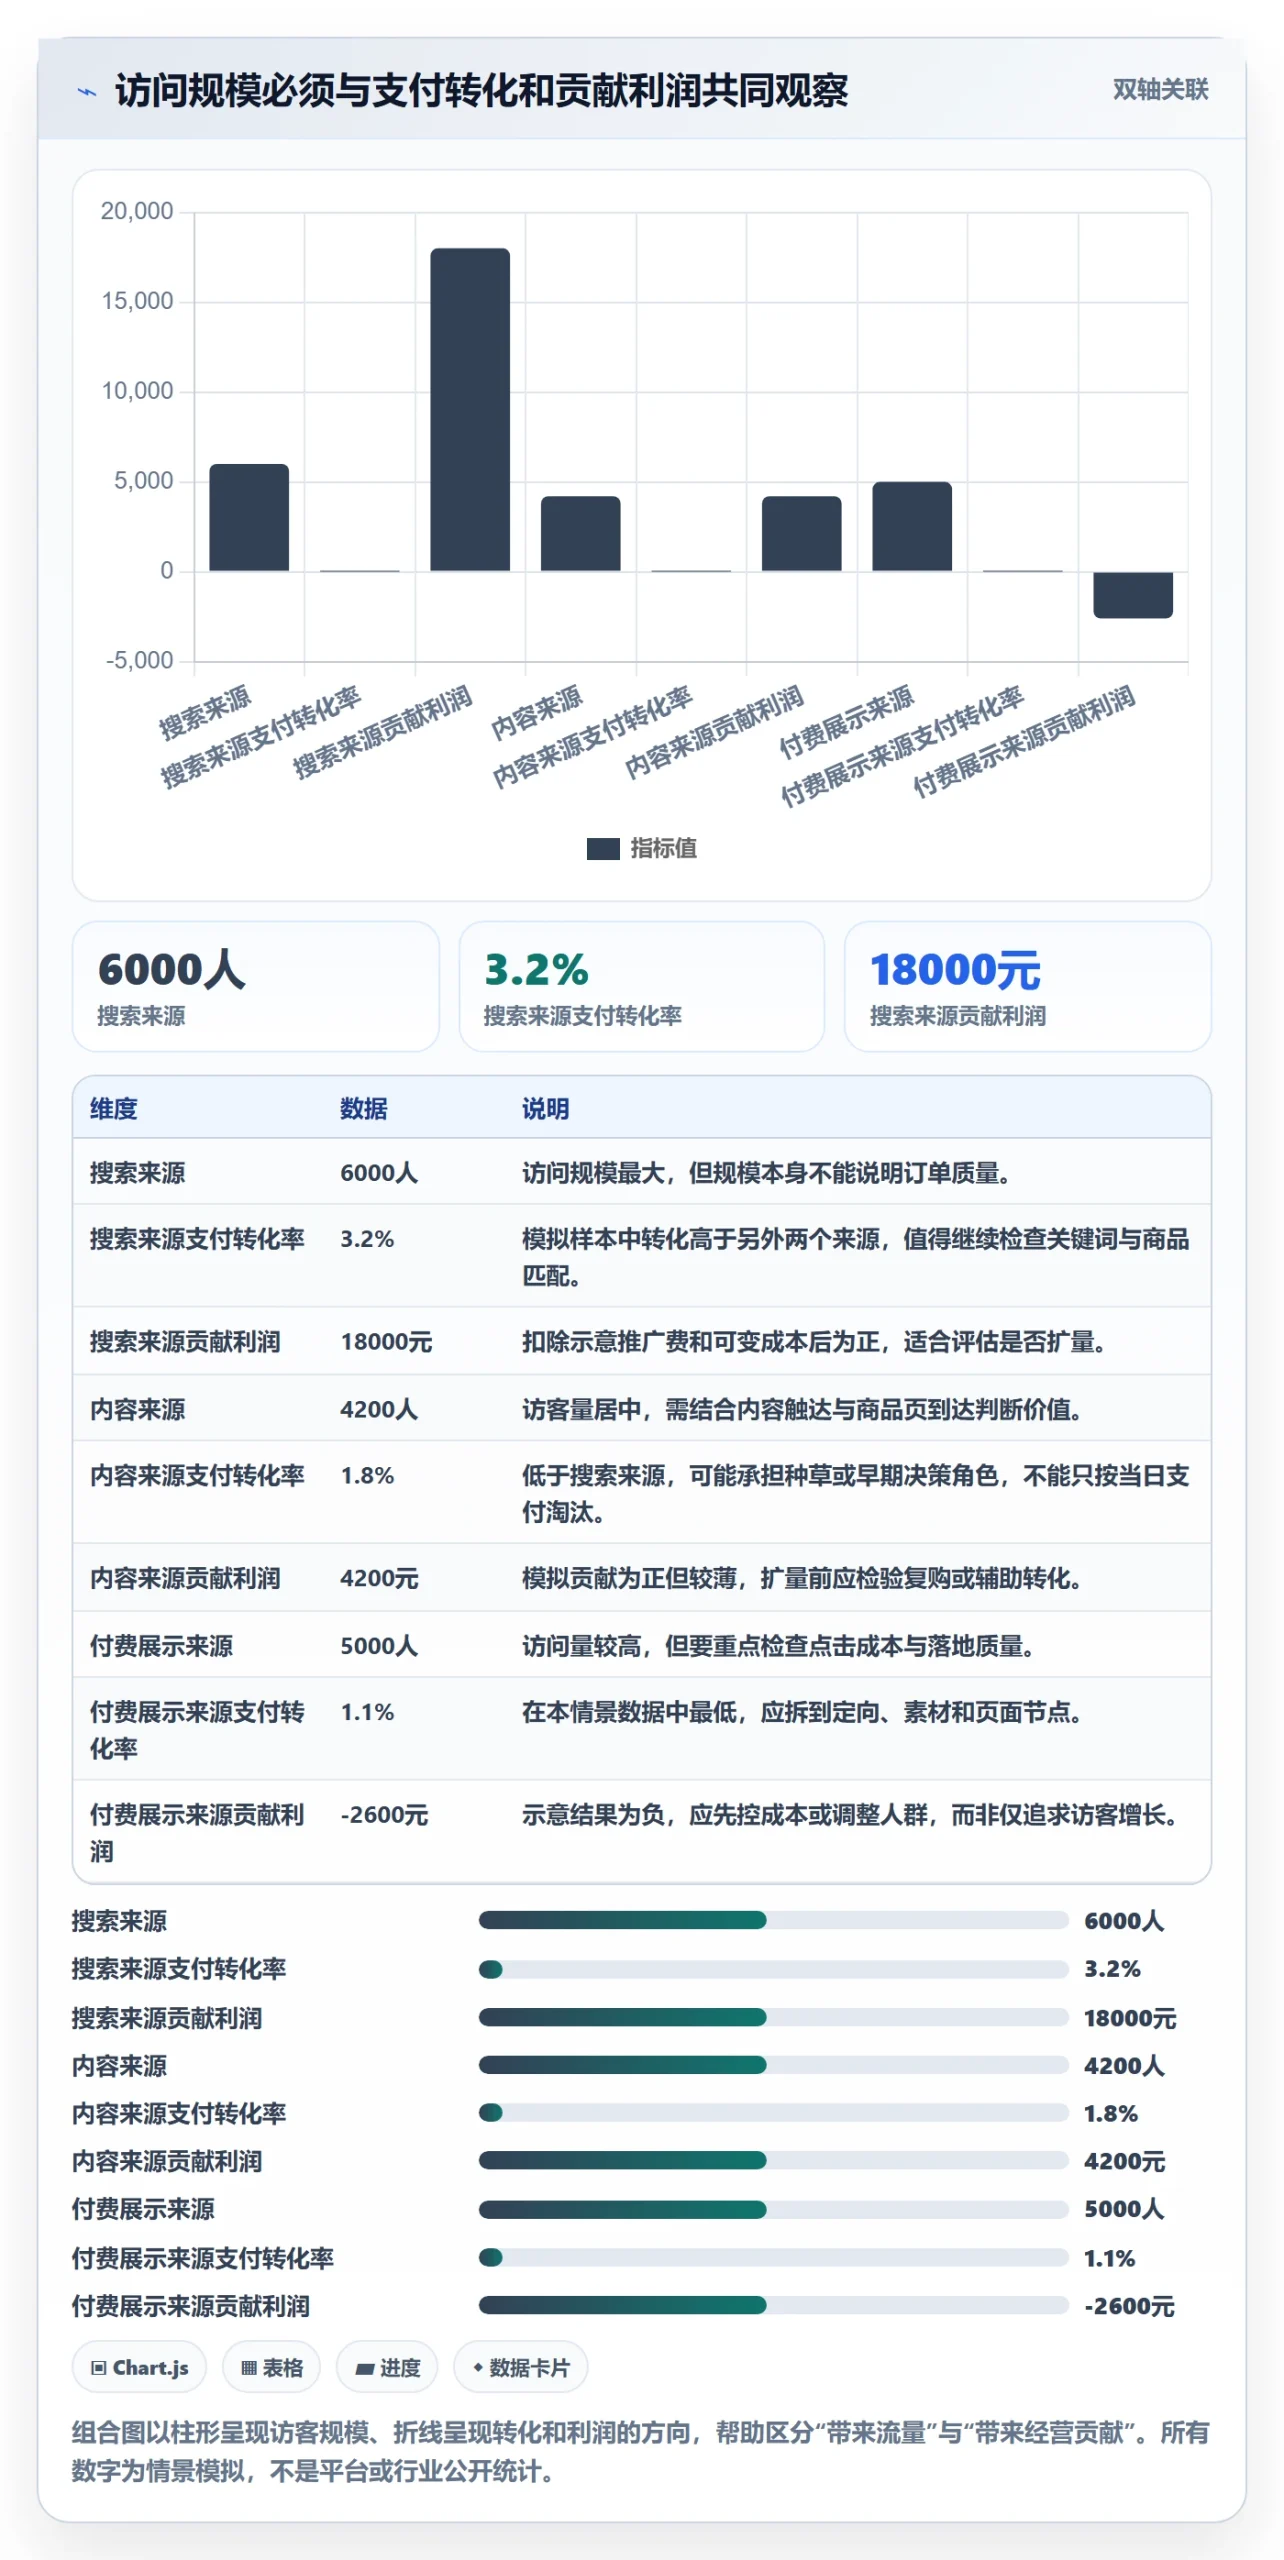The image size is (1284, 2560).
Task: Click the 内容来源 4200人 progress bar
Action: (x=774, y=2064)
